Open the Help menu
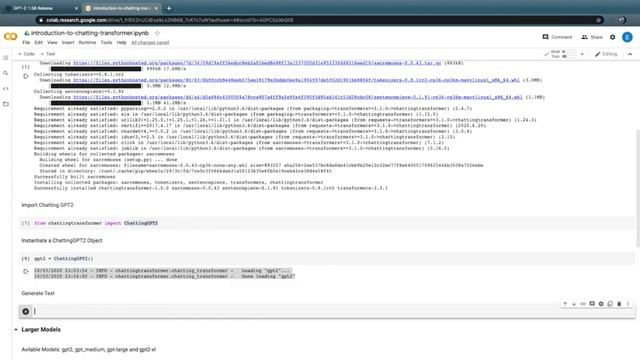The height and width of the screenshot is (360, 640). click(x=121, y=42)
